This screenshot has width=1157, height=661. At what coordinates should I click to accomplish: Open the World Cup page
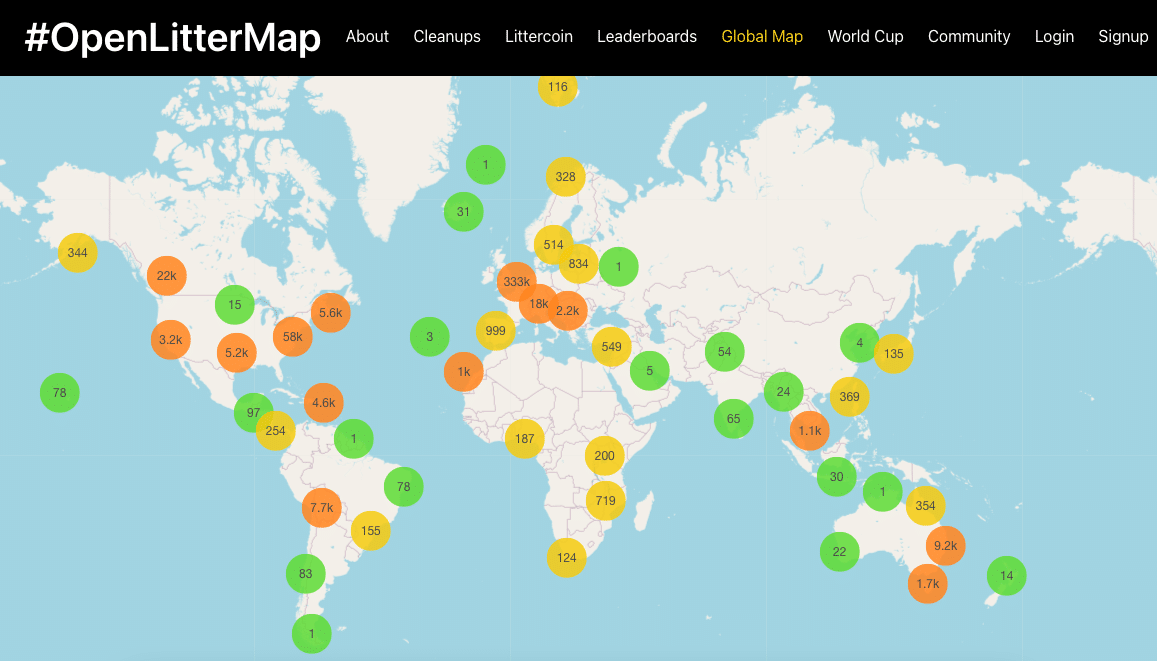pos(865,36)
